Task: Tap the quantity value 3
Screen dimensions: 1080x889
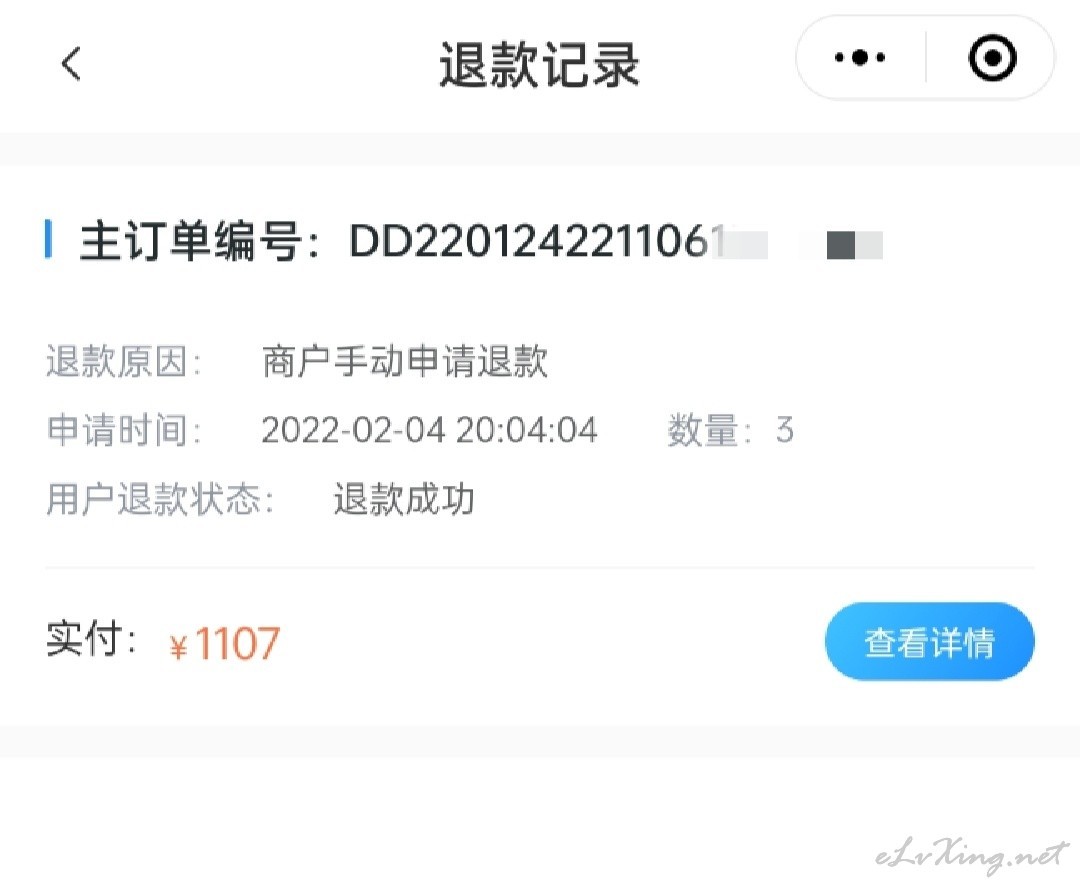Action: [785, 430]
